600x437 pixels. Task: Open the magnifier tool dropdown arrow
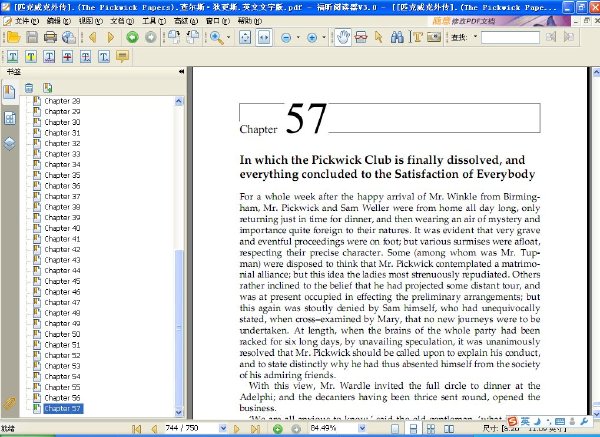(x=229, y=38)
